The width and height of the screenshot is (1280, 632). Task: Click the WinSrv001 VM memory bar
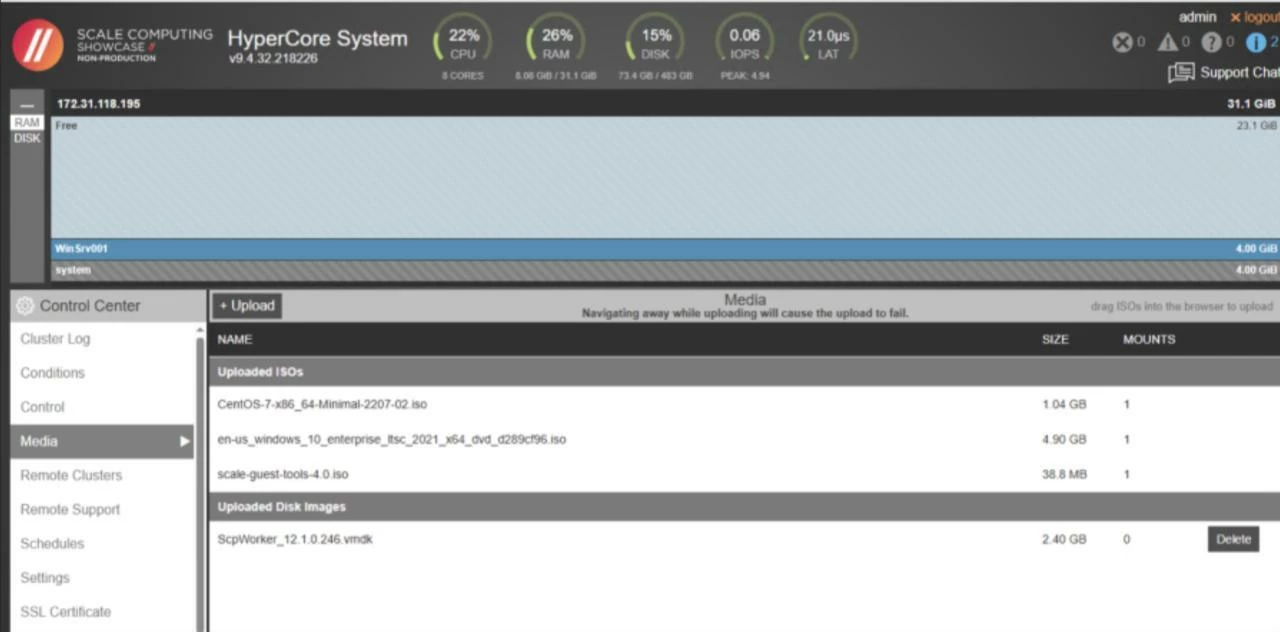pos(664,249)
